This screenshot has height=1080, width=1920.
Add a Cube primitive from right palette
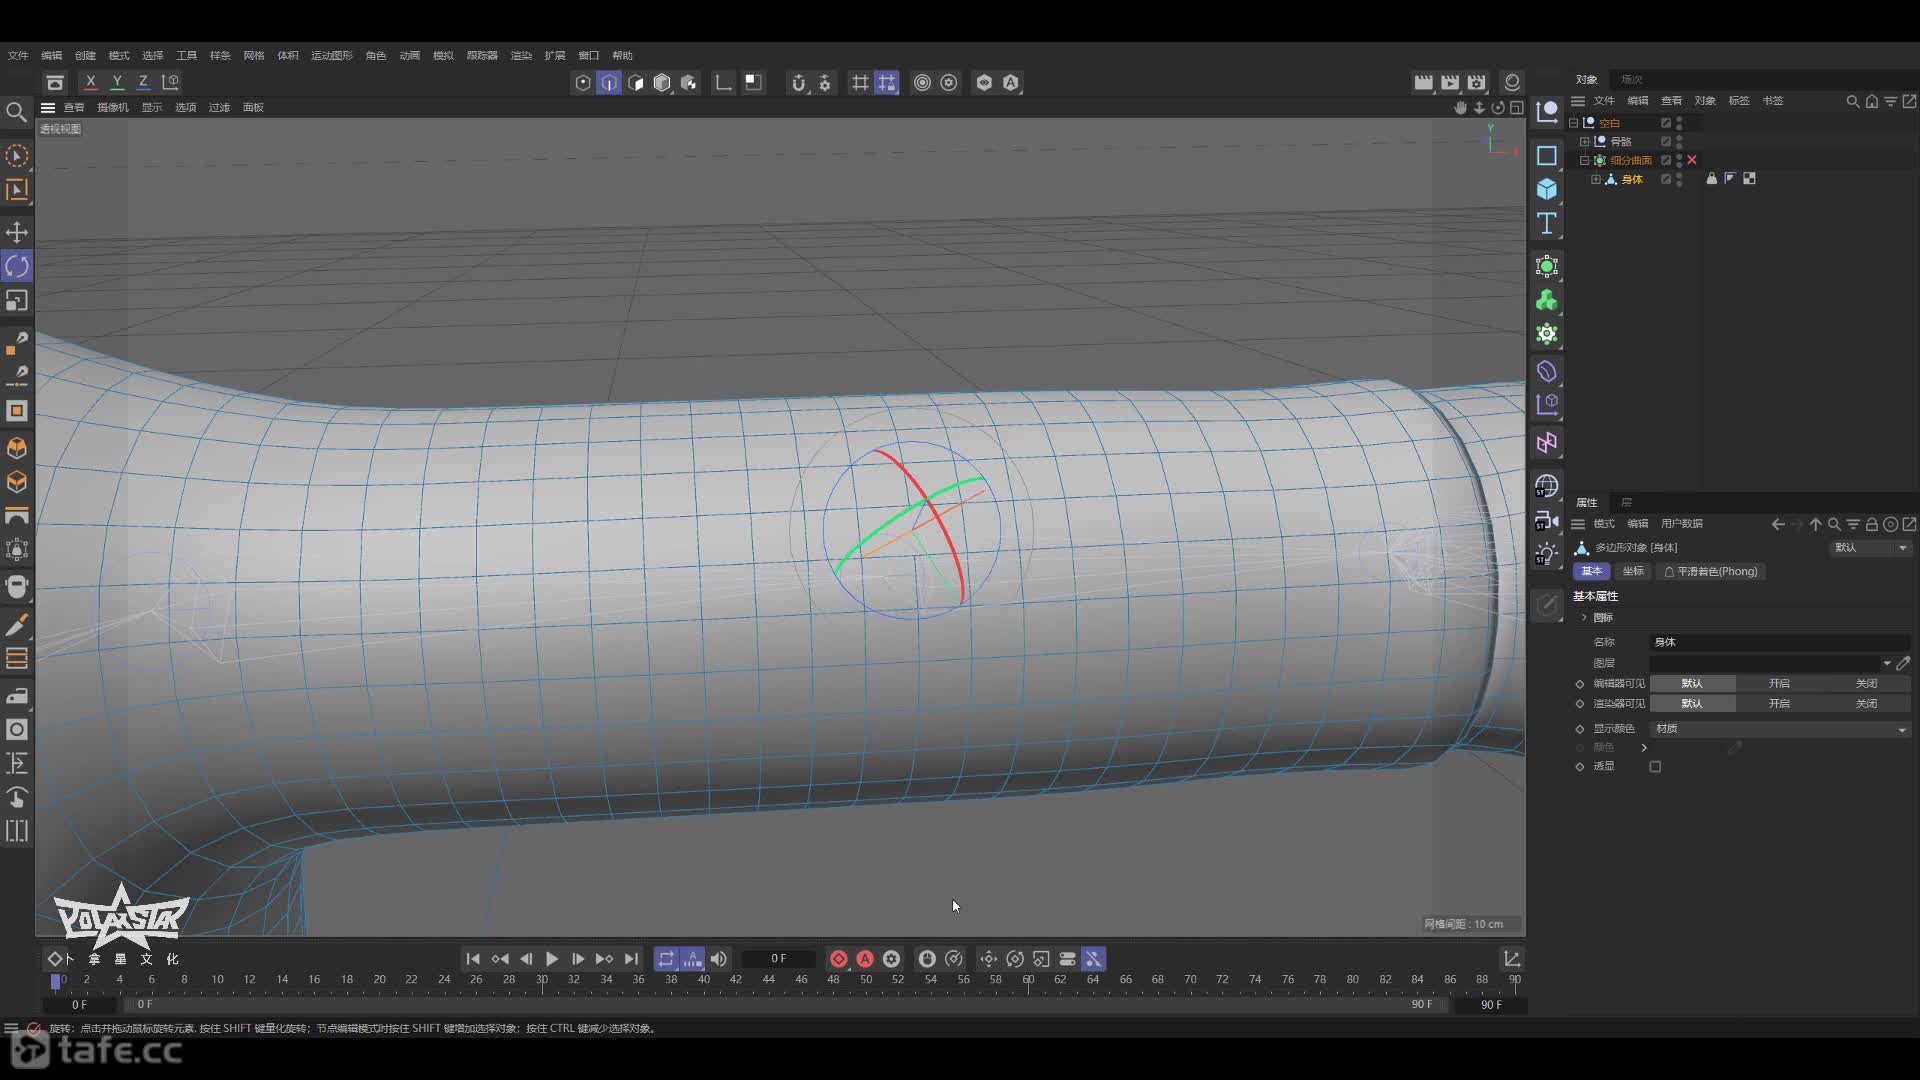click(x=1547, y=189)
